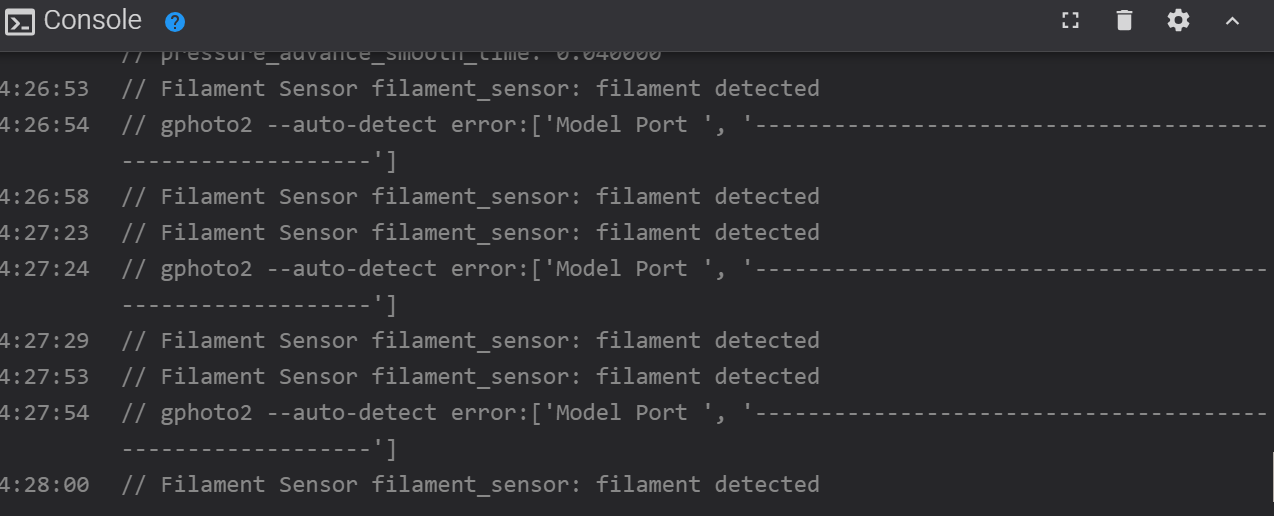Click gphoto2 auto-detect error at 4:26:54
1274x516 pixels.
[695, 143]
